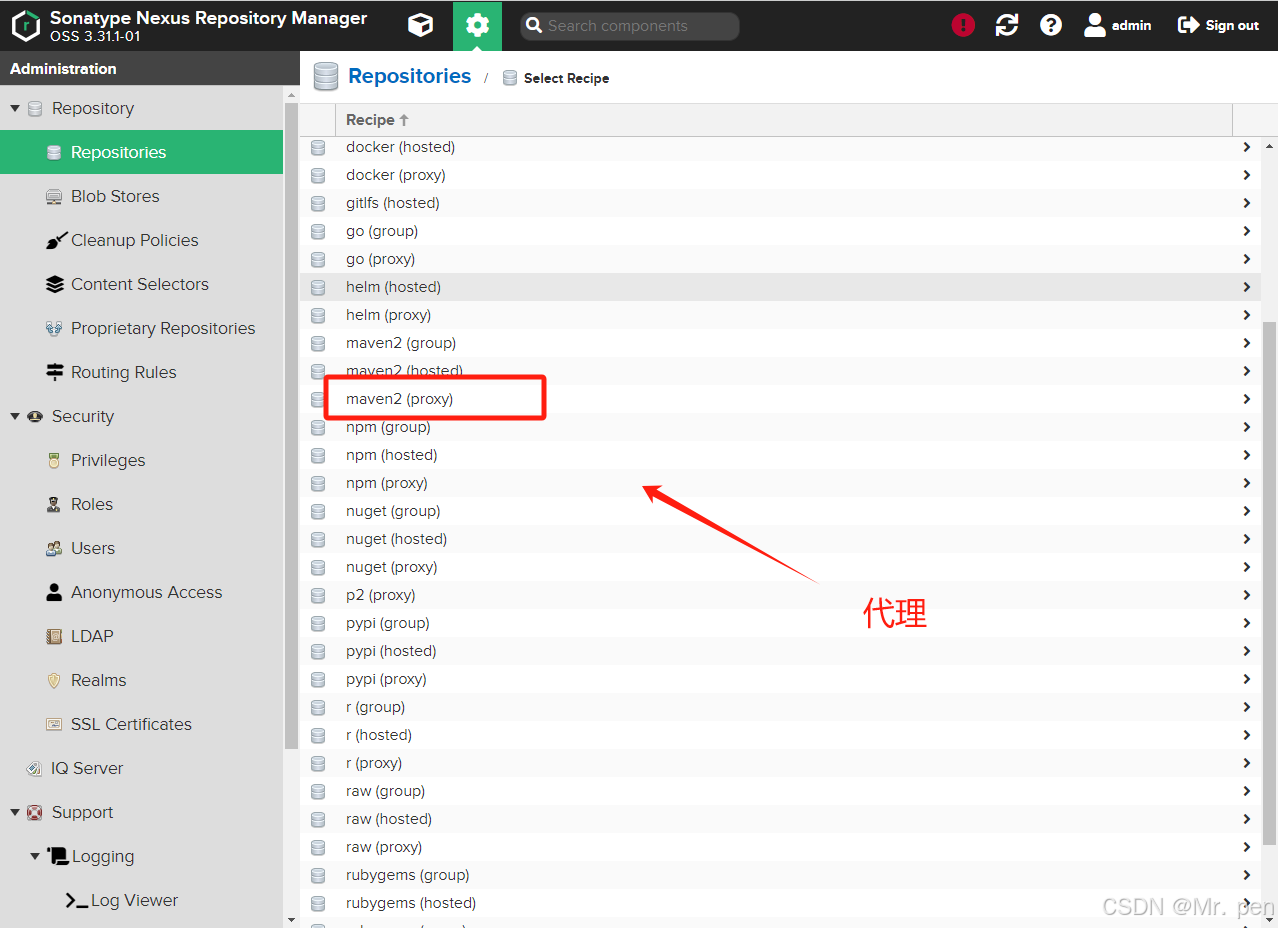Select the go (proxy) recipe
Image resolution: width=1278 pixels, height=928 pixels.
[781, 259]
